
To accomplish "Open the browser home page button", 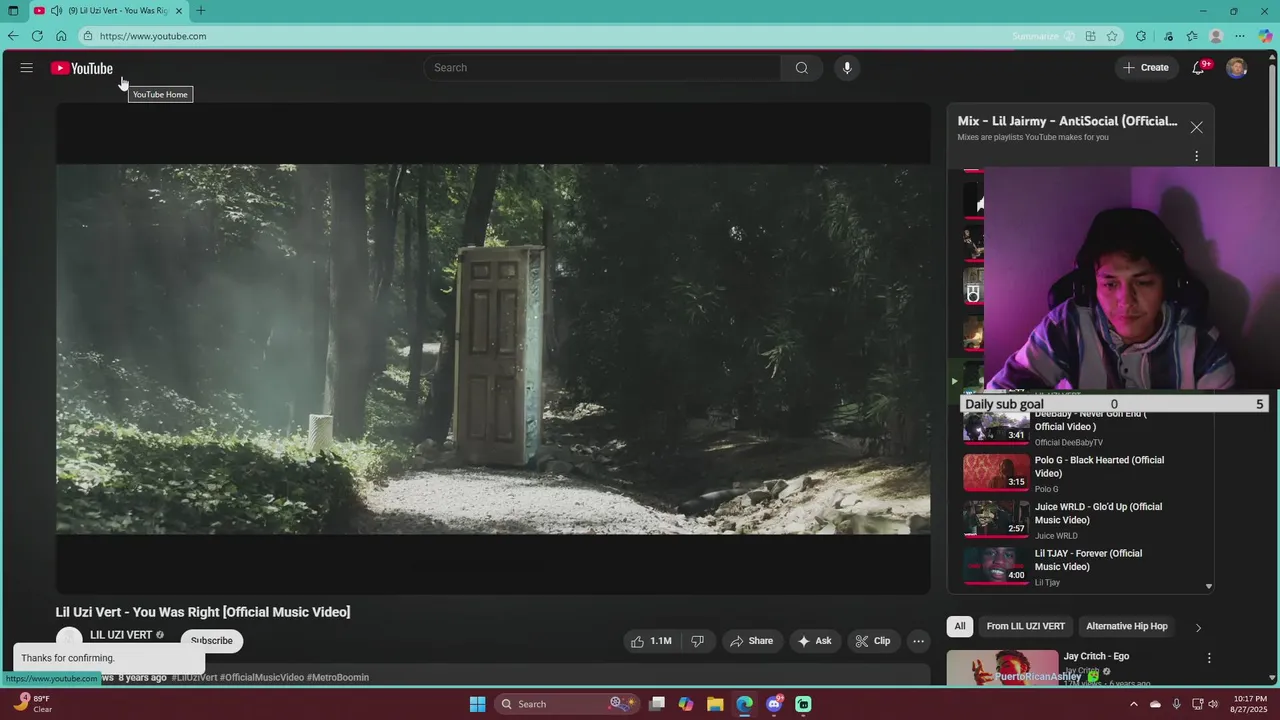I will pyautogui.click(x=61, y=36).
